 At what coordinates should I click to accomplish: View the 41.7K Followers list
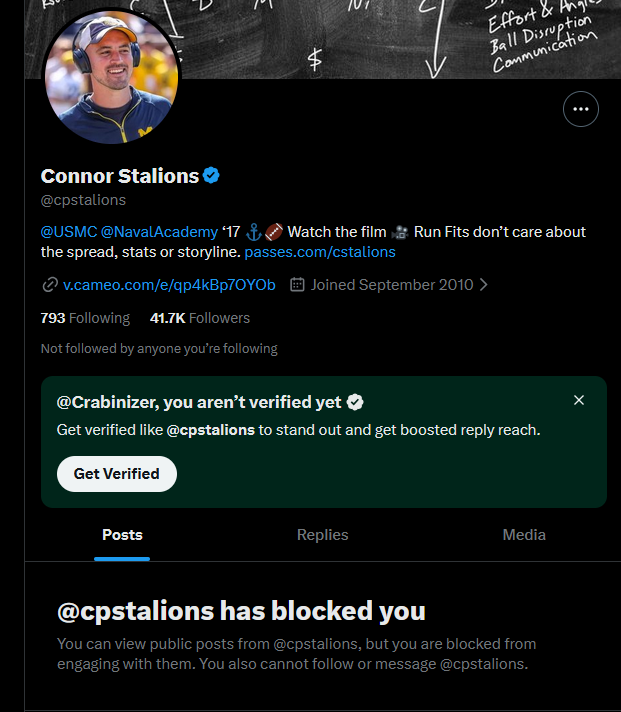200,318
